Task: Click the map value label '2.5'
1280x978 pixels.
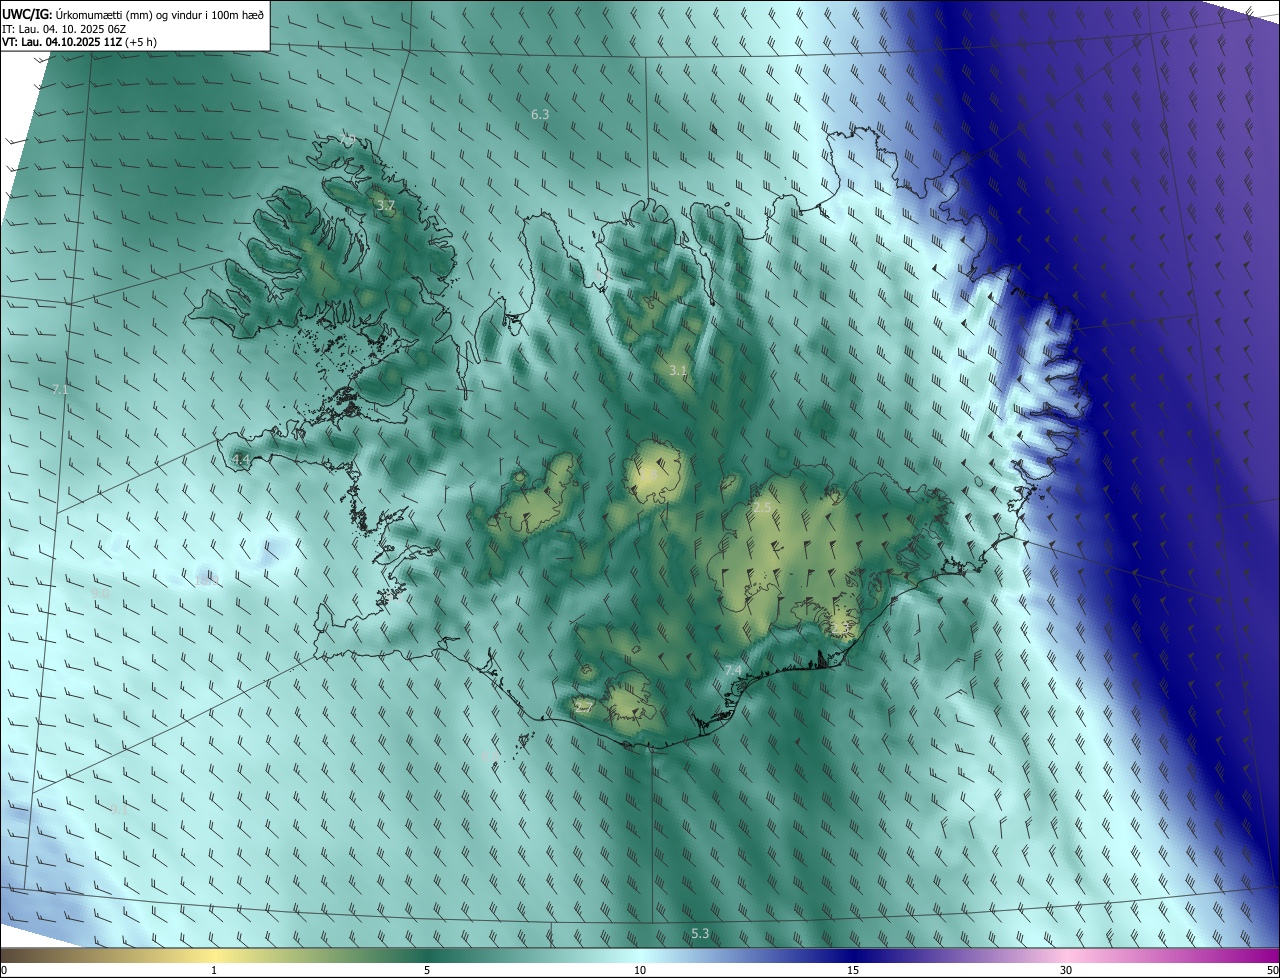Action: click(762, 507)
